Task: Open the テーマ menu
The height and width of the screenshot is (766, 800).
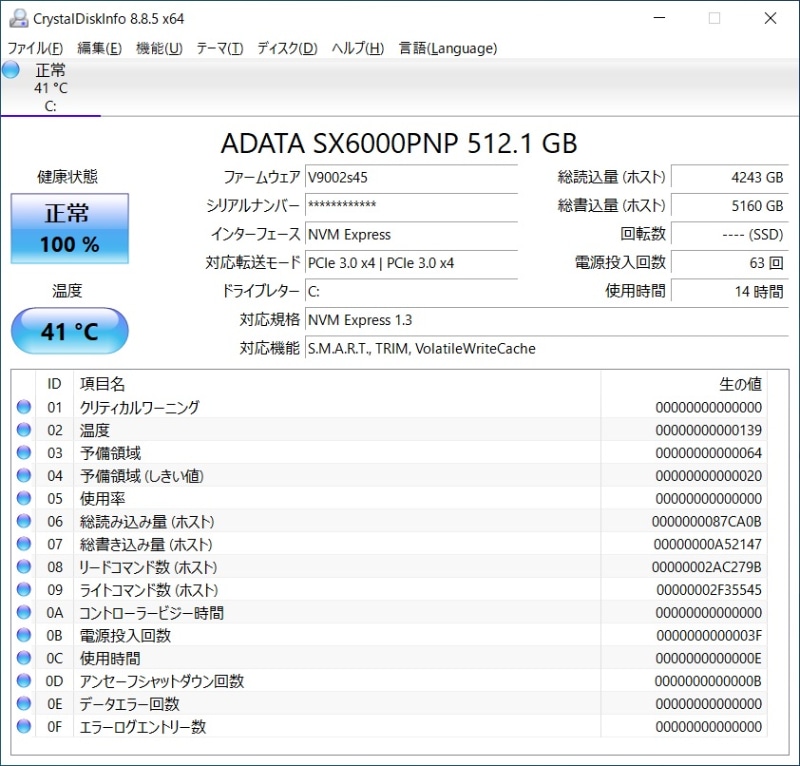Action: tap(222, 48)
